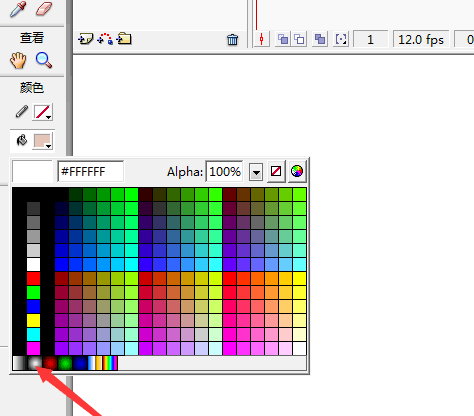Open the system color picker wheel

(297, 172)
